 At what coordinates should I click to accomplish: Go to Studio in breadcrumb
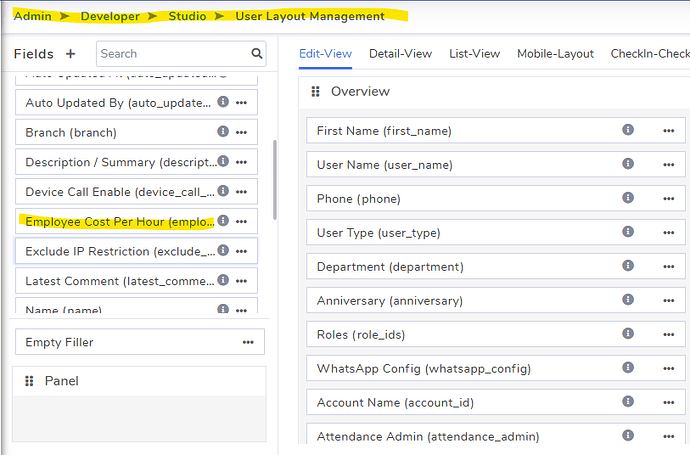click(187, 16)
